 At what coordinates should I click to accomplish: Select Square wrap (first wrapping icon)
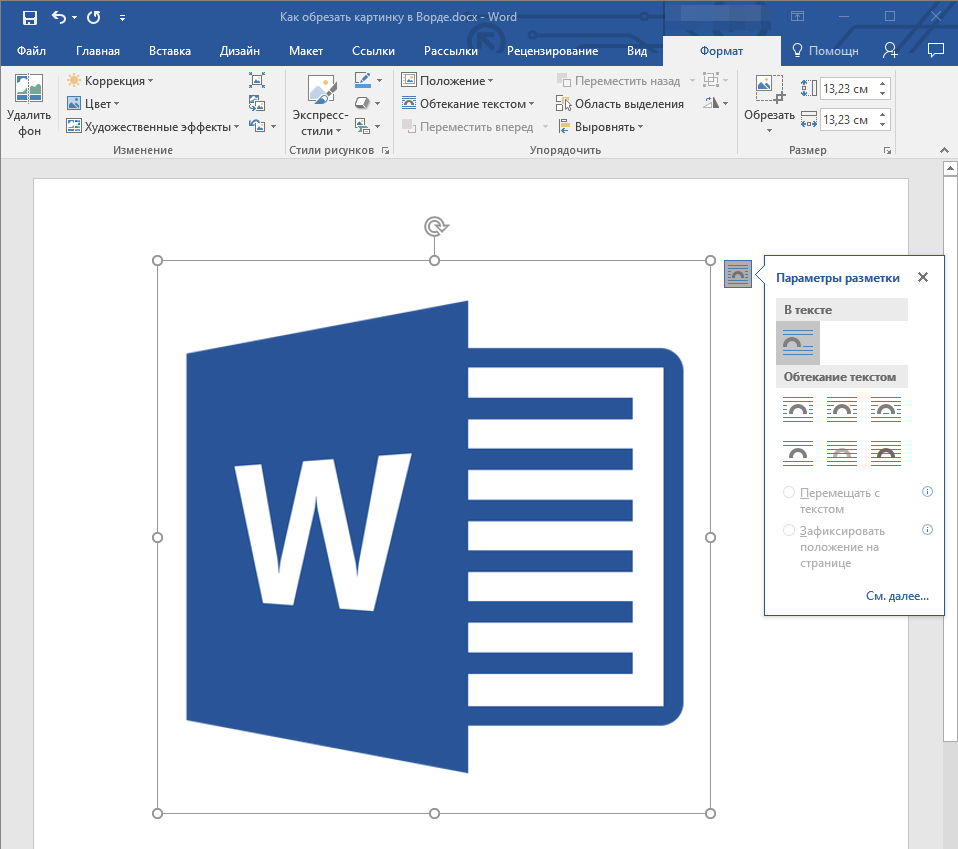tap(798, 410)
